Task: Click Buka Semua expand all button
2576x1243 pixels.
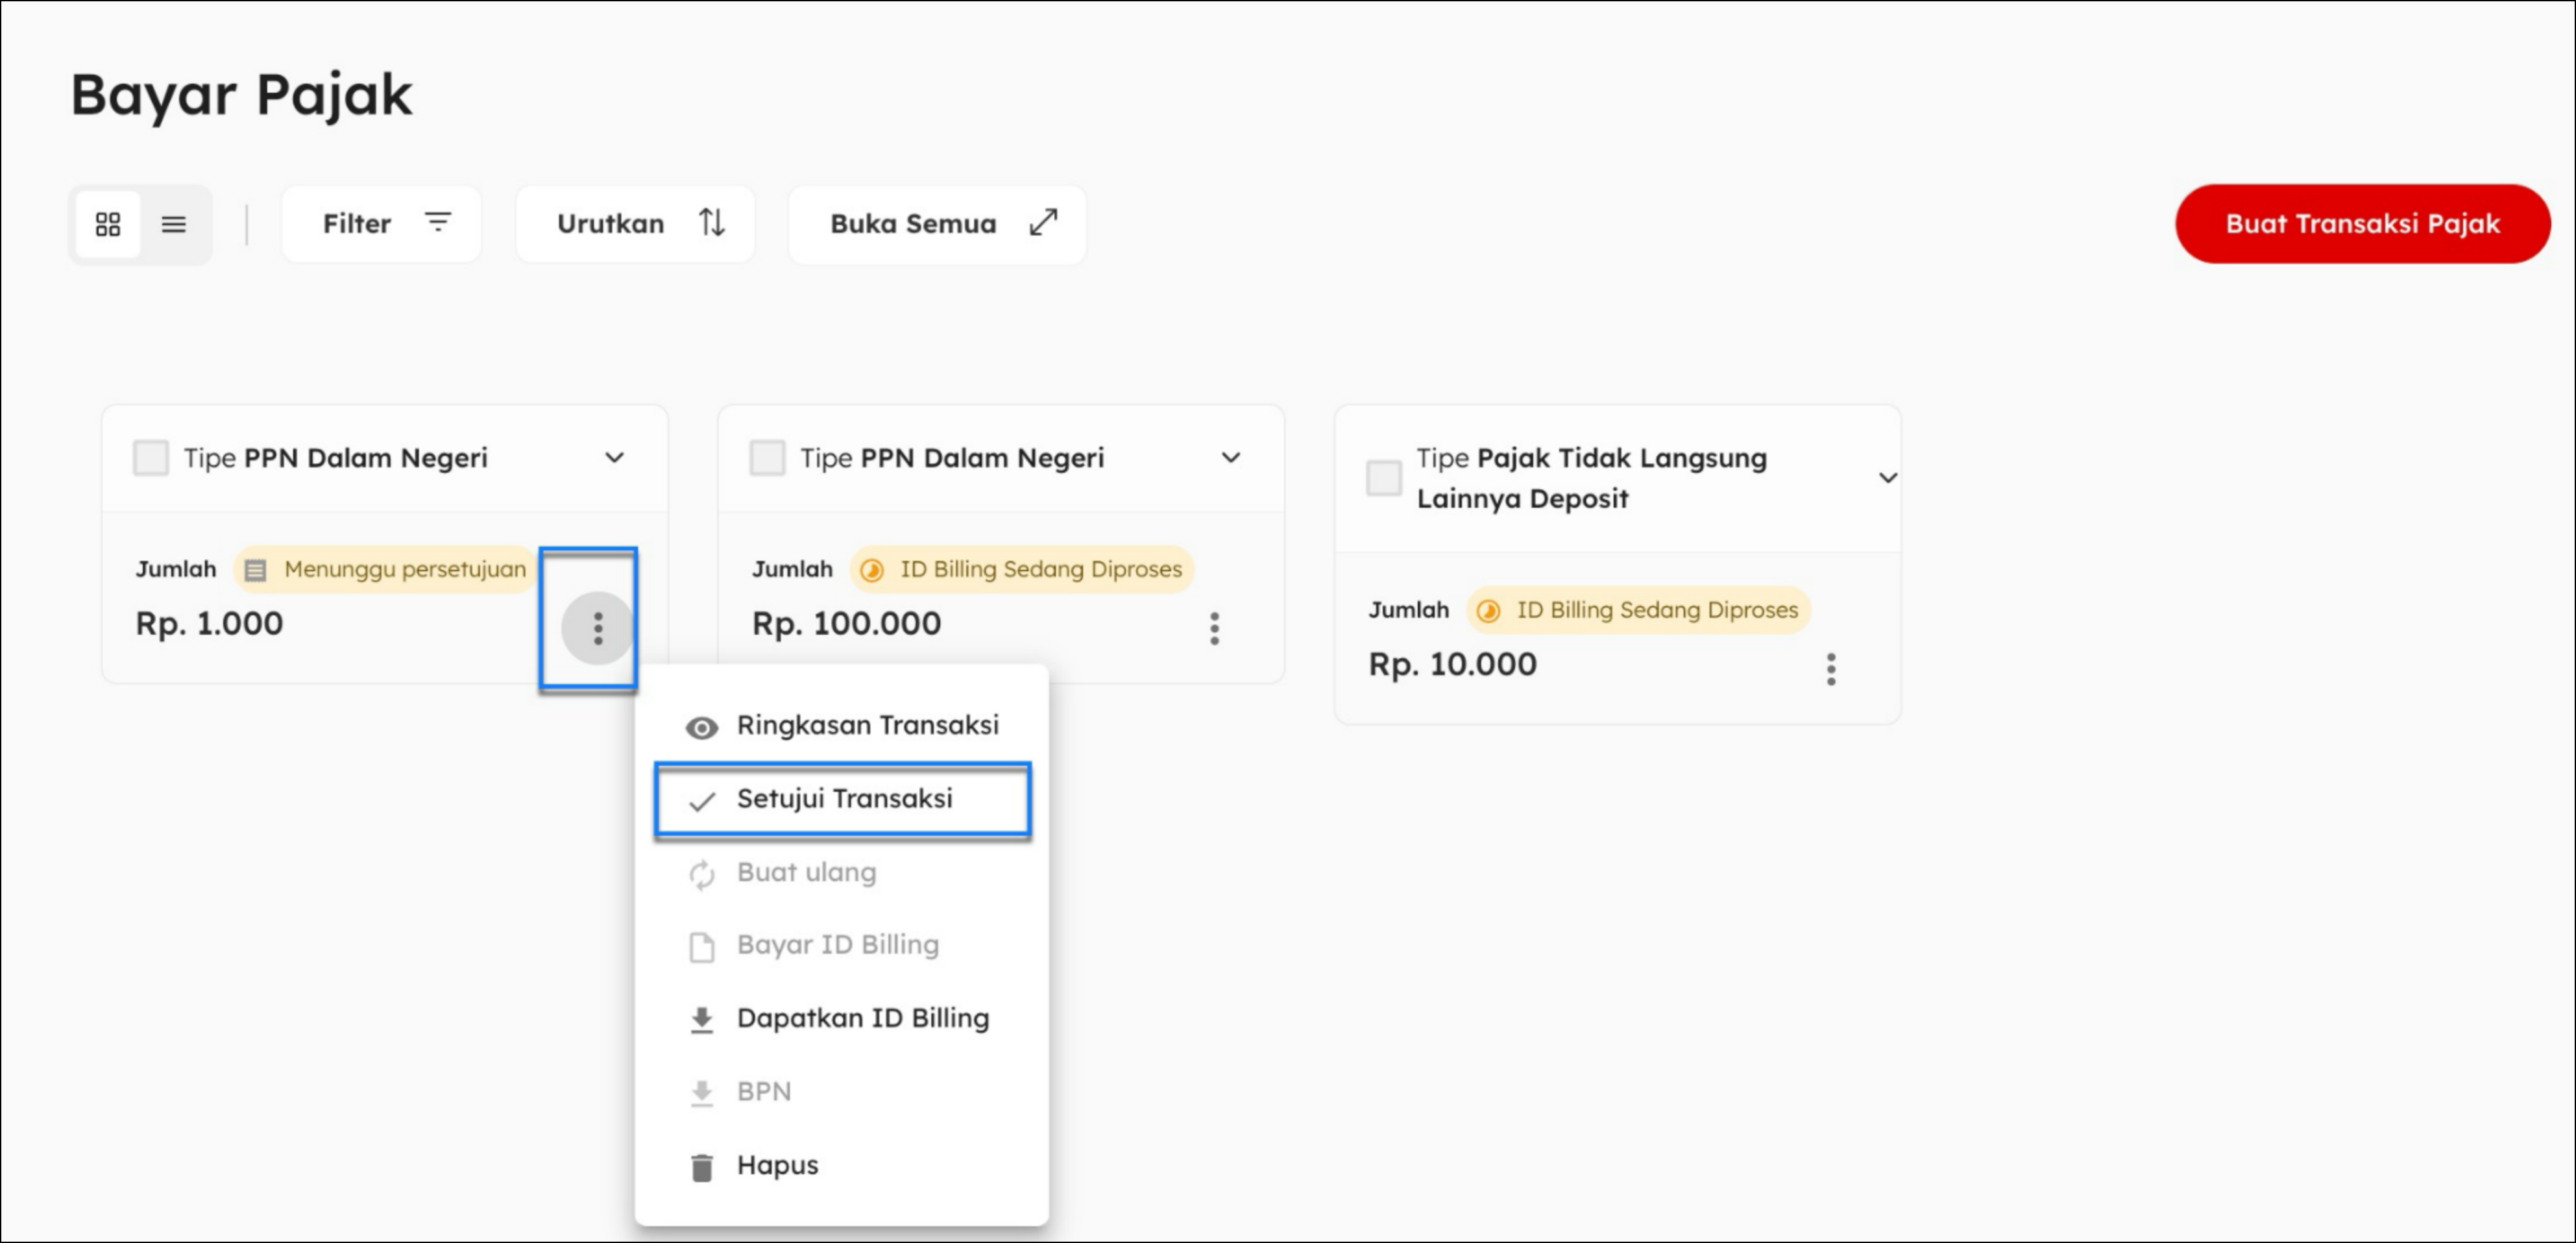Action: (x=937, y=224)
